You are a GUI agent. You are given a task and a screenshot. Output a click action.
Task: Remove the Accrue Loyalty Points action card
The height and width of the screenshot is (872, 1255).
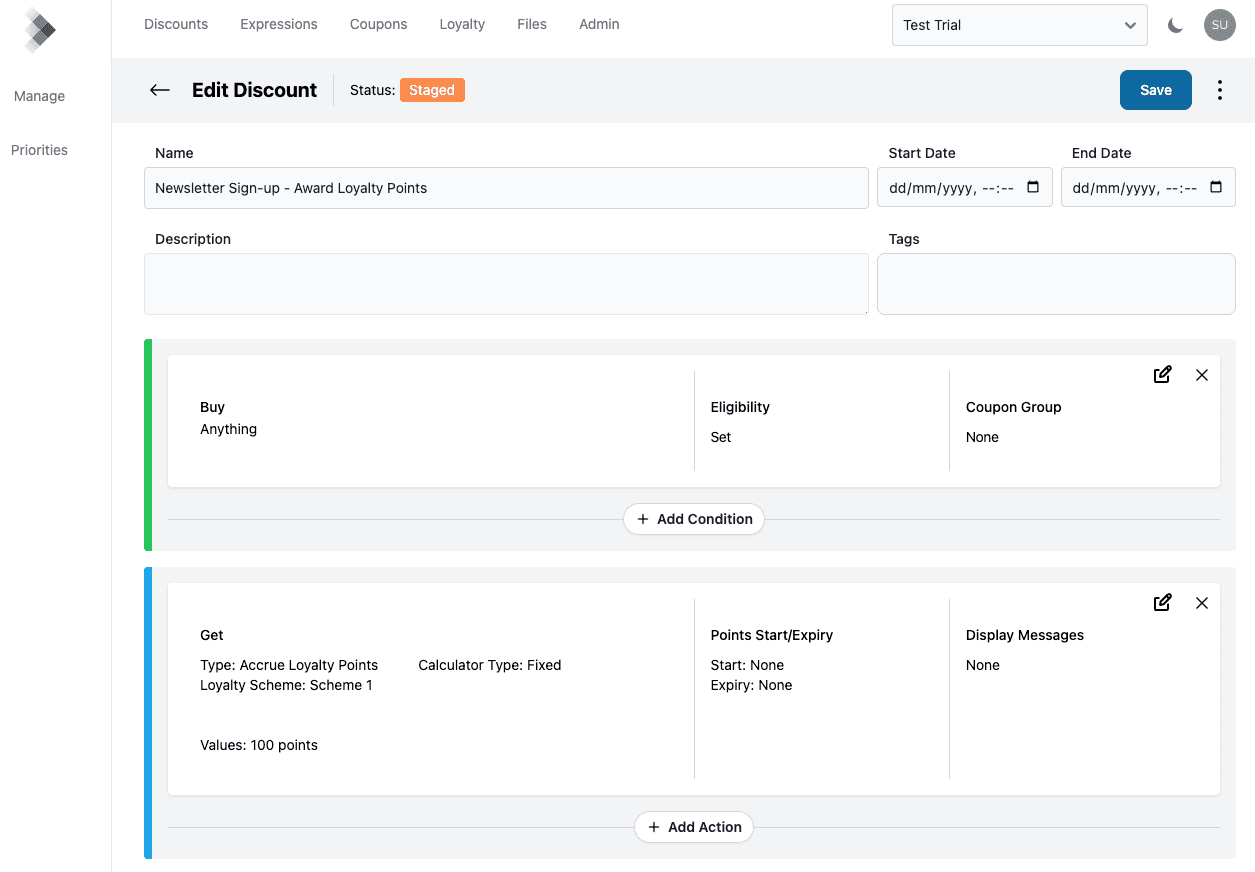[x=1201, y=603]
